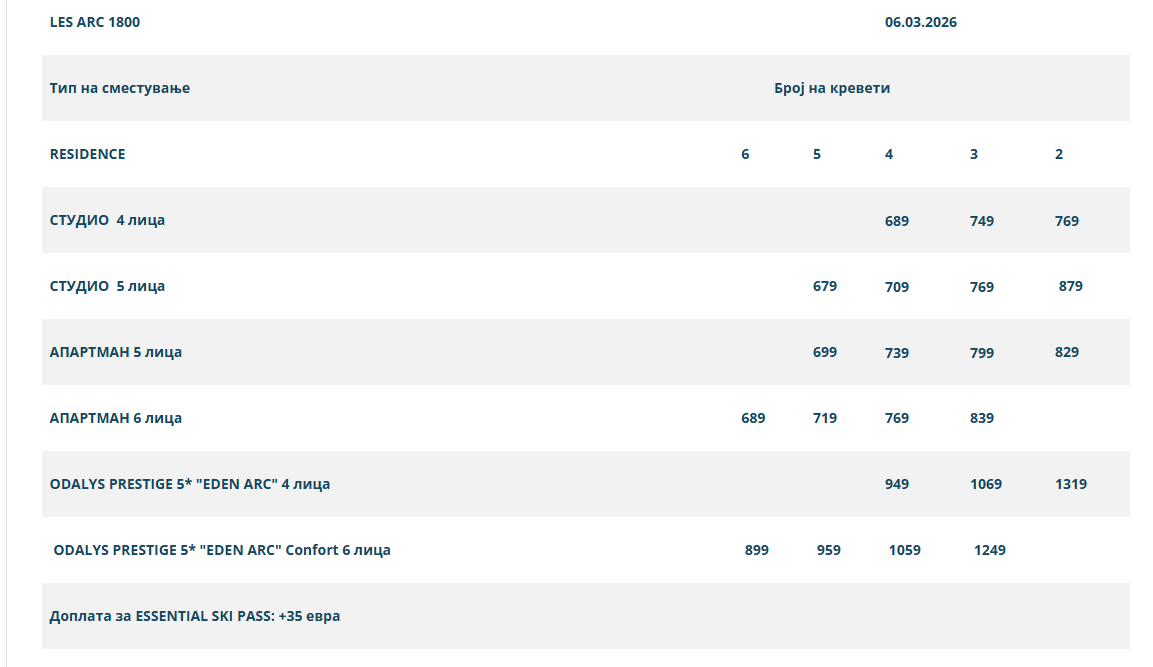Click the Број на кревети header
This screenshot has width=1153, height=667.
pyautogui.click(x=832, y=88)
